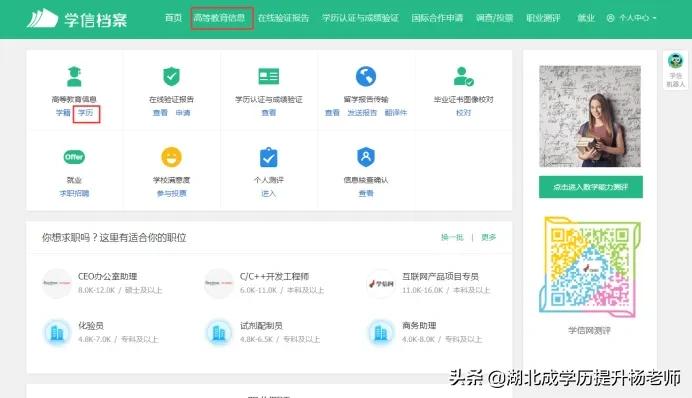Click the 学校满意度 tile label
Screen dimensions: 692x398
[x=171, y=180]
